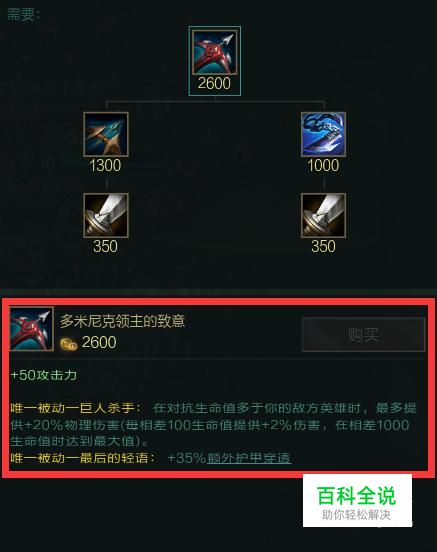Click the 唯一被动—最后的轻语 passive label
437x552 pixels.
click(x=82, y=458)
